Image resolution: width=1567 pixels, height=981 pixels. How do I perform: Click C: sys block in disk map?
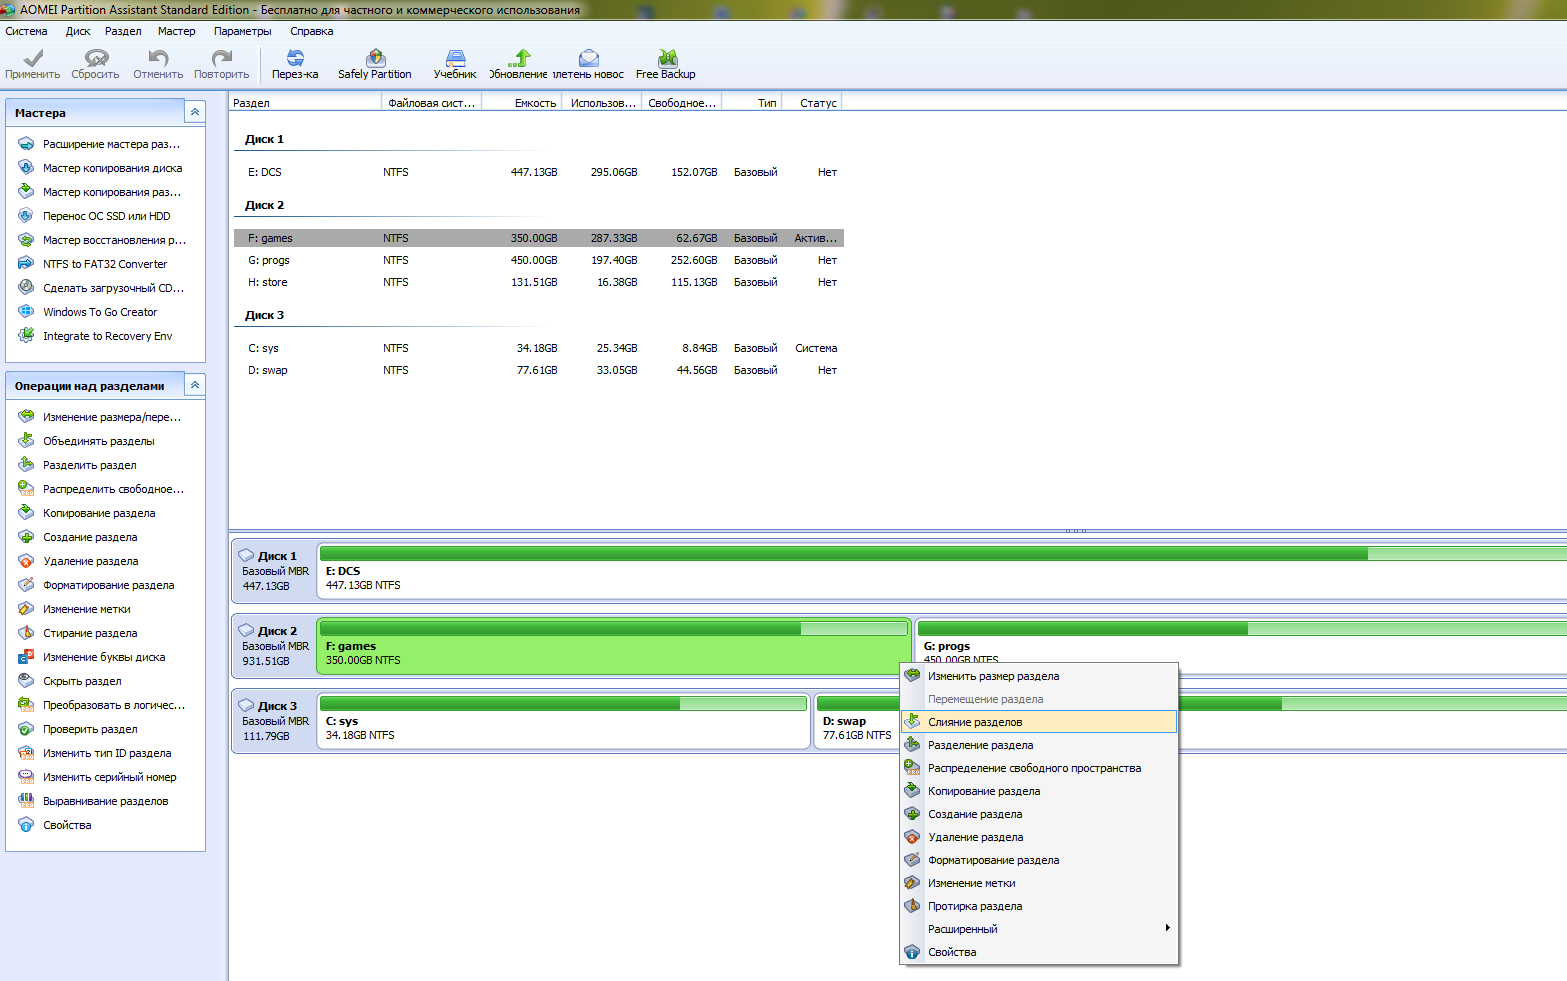point(563,721)
